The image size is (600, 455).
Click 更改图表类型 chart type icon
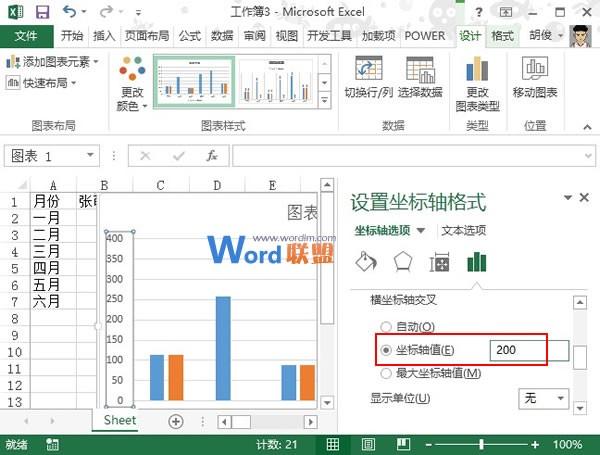[x=477, y=84]
